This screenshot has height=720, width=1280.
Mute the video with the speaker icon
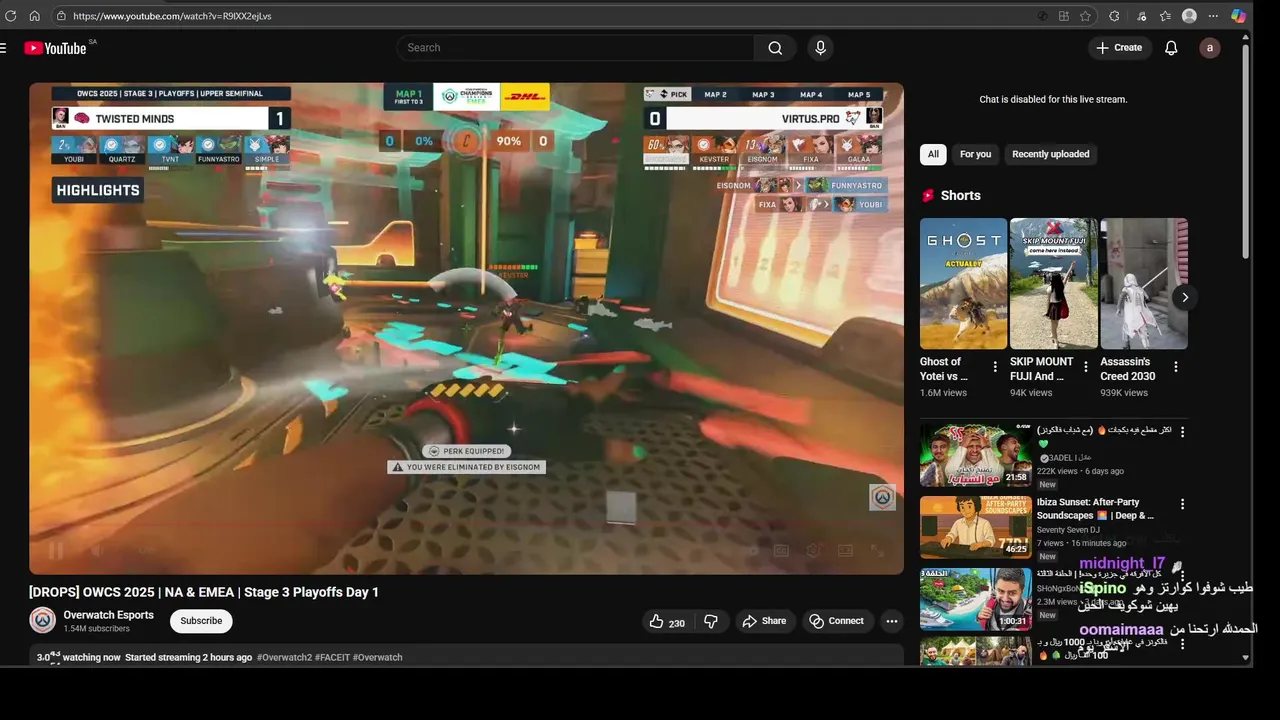[96, 551]
